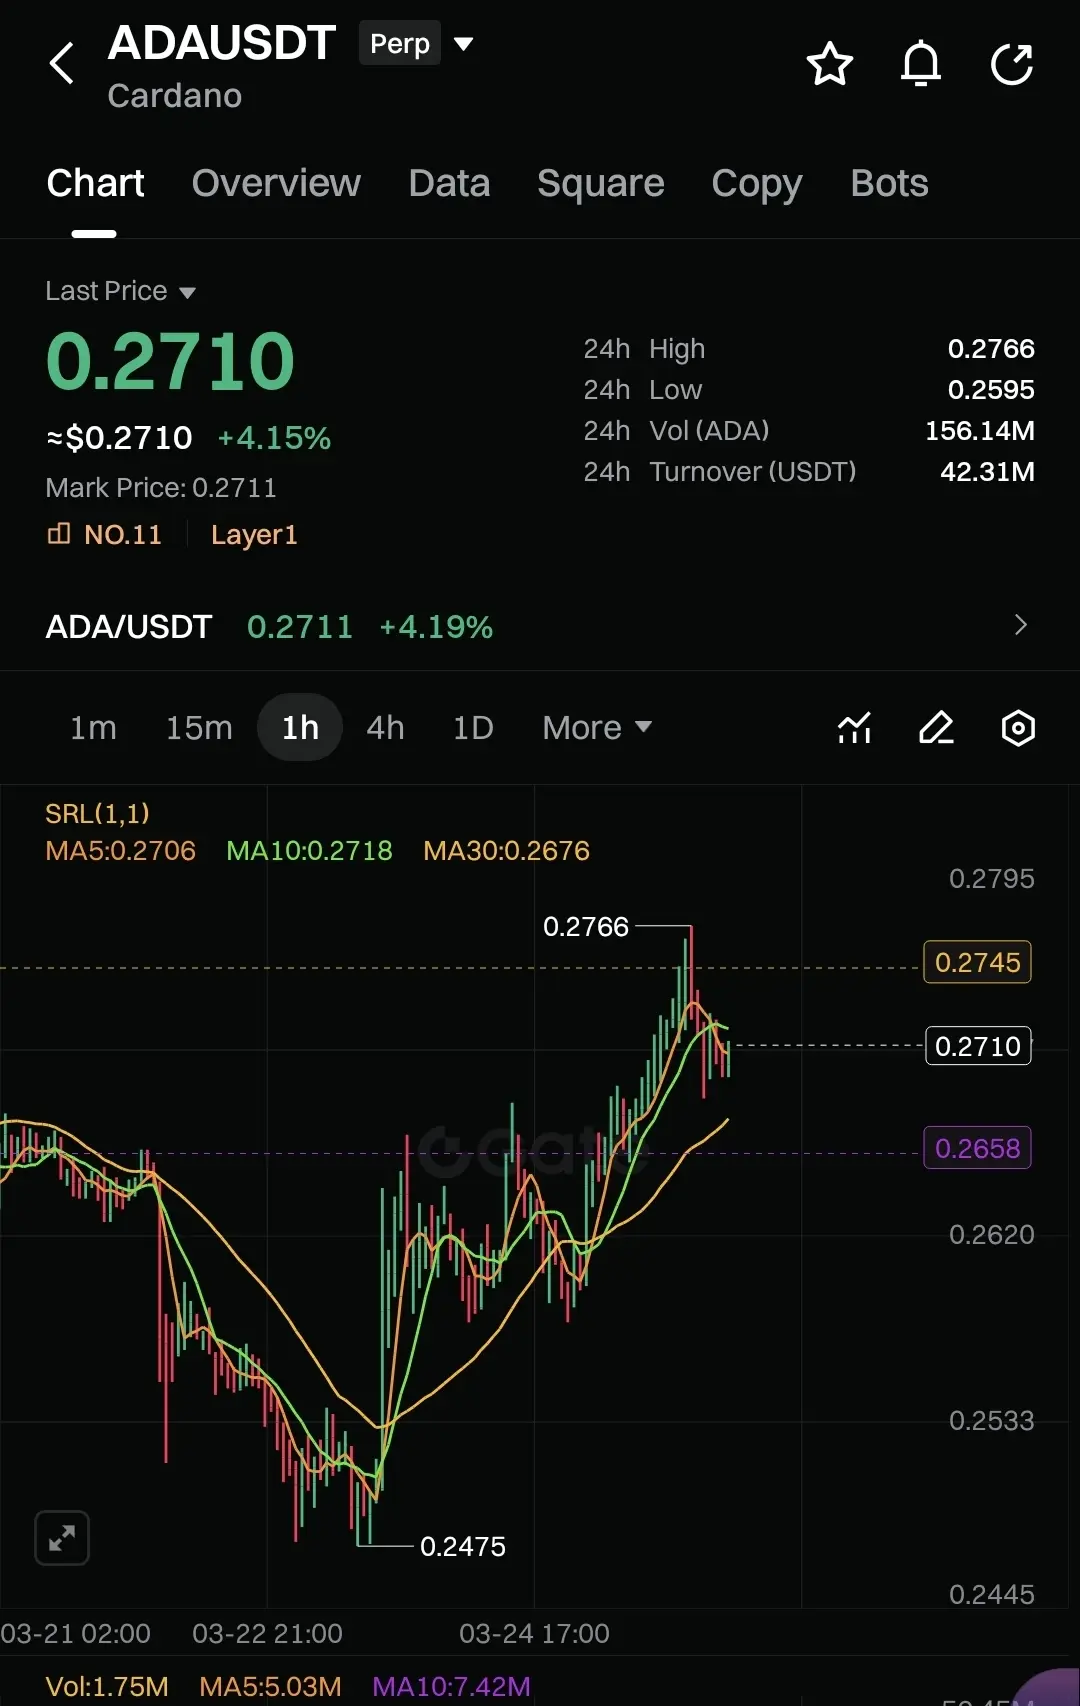
Task: Select the 1h timeframe
Action: [300, 728]
